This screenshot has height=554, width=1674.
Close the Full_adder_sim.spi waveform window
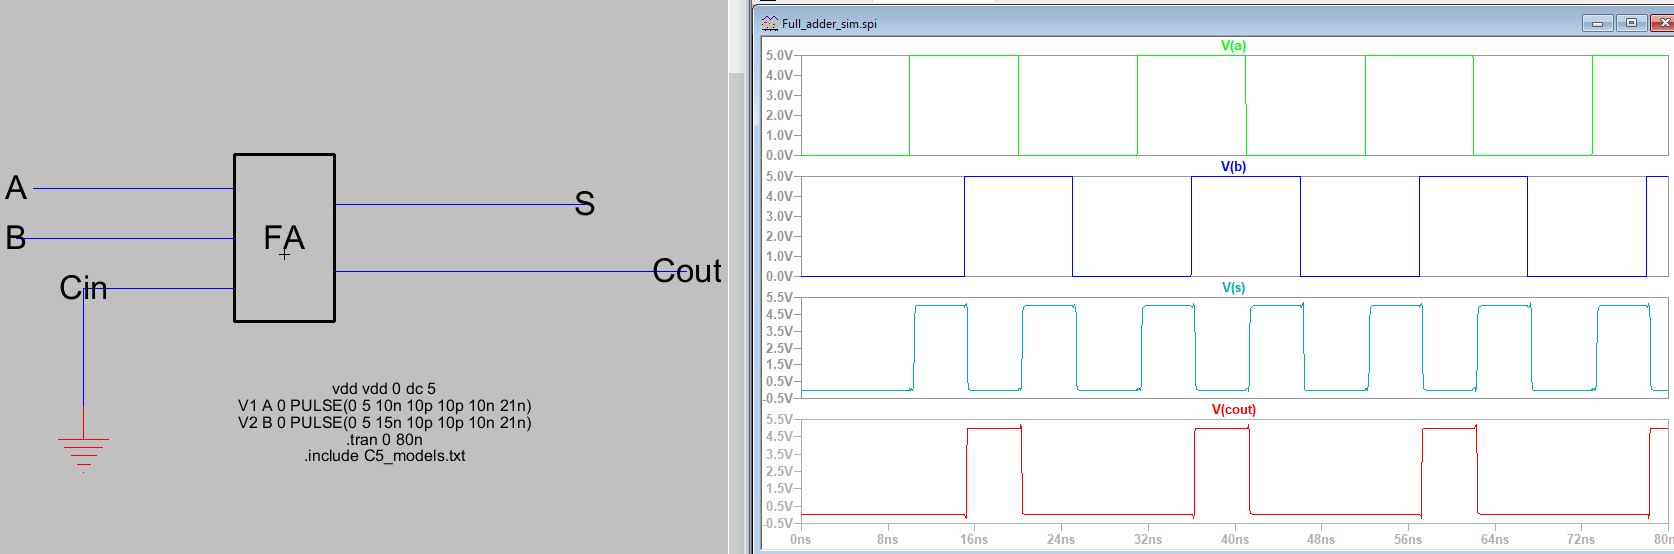click(1660, 23)
